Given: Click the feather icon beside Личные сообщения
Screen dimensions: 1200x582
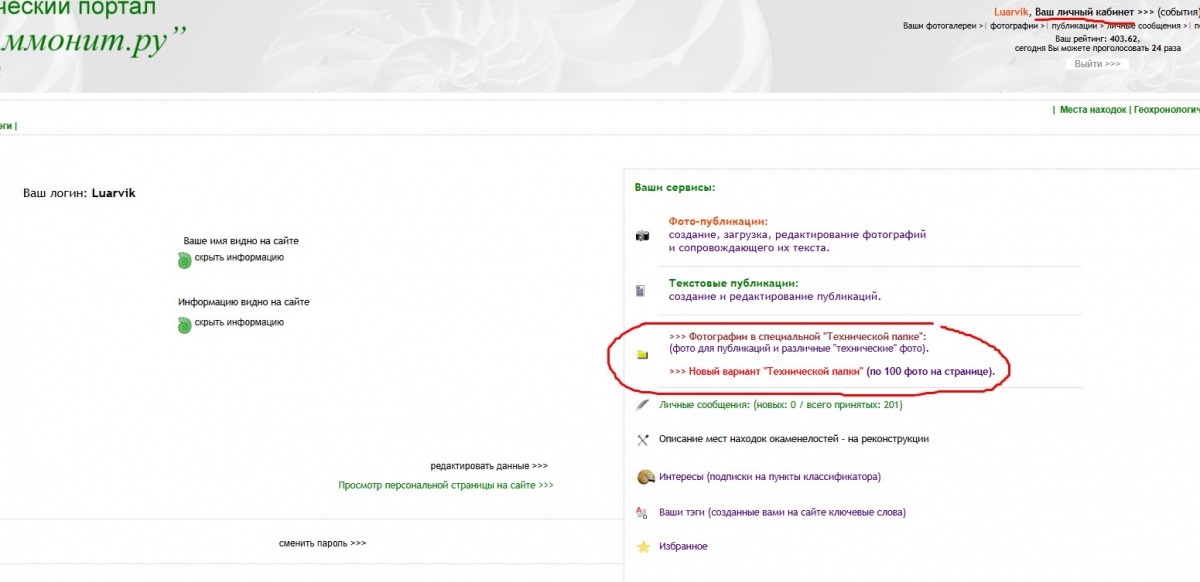Looking at the screenshot, I should (643, 405).
